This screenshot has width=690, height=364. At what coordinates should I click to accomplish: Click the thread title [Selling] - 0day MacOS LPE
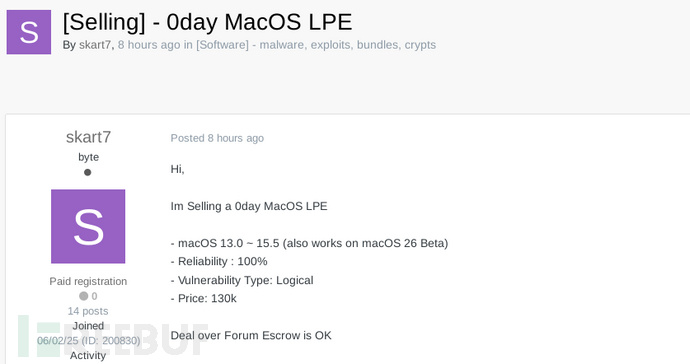click(207, 22)
